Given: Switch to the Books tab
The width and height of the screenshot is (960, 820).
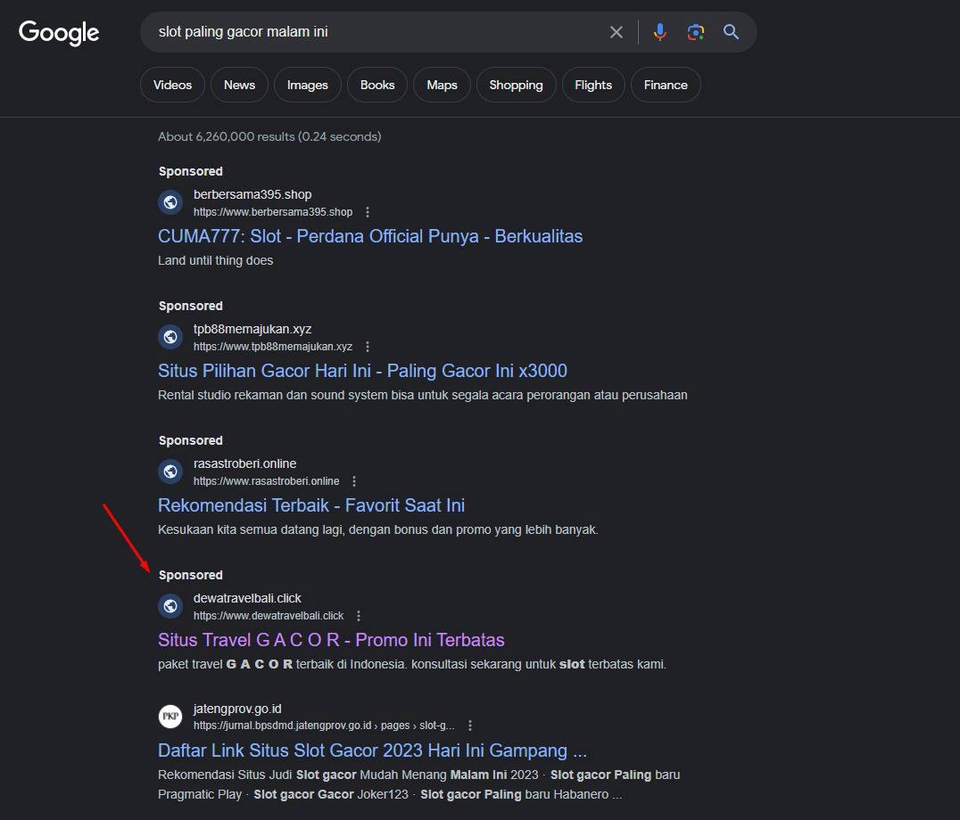Looking at the screenshot, I should [377, 85].
